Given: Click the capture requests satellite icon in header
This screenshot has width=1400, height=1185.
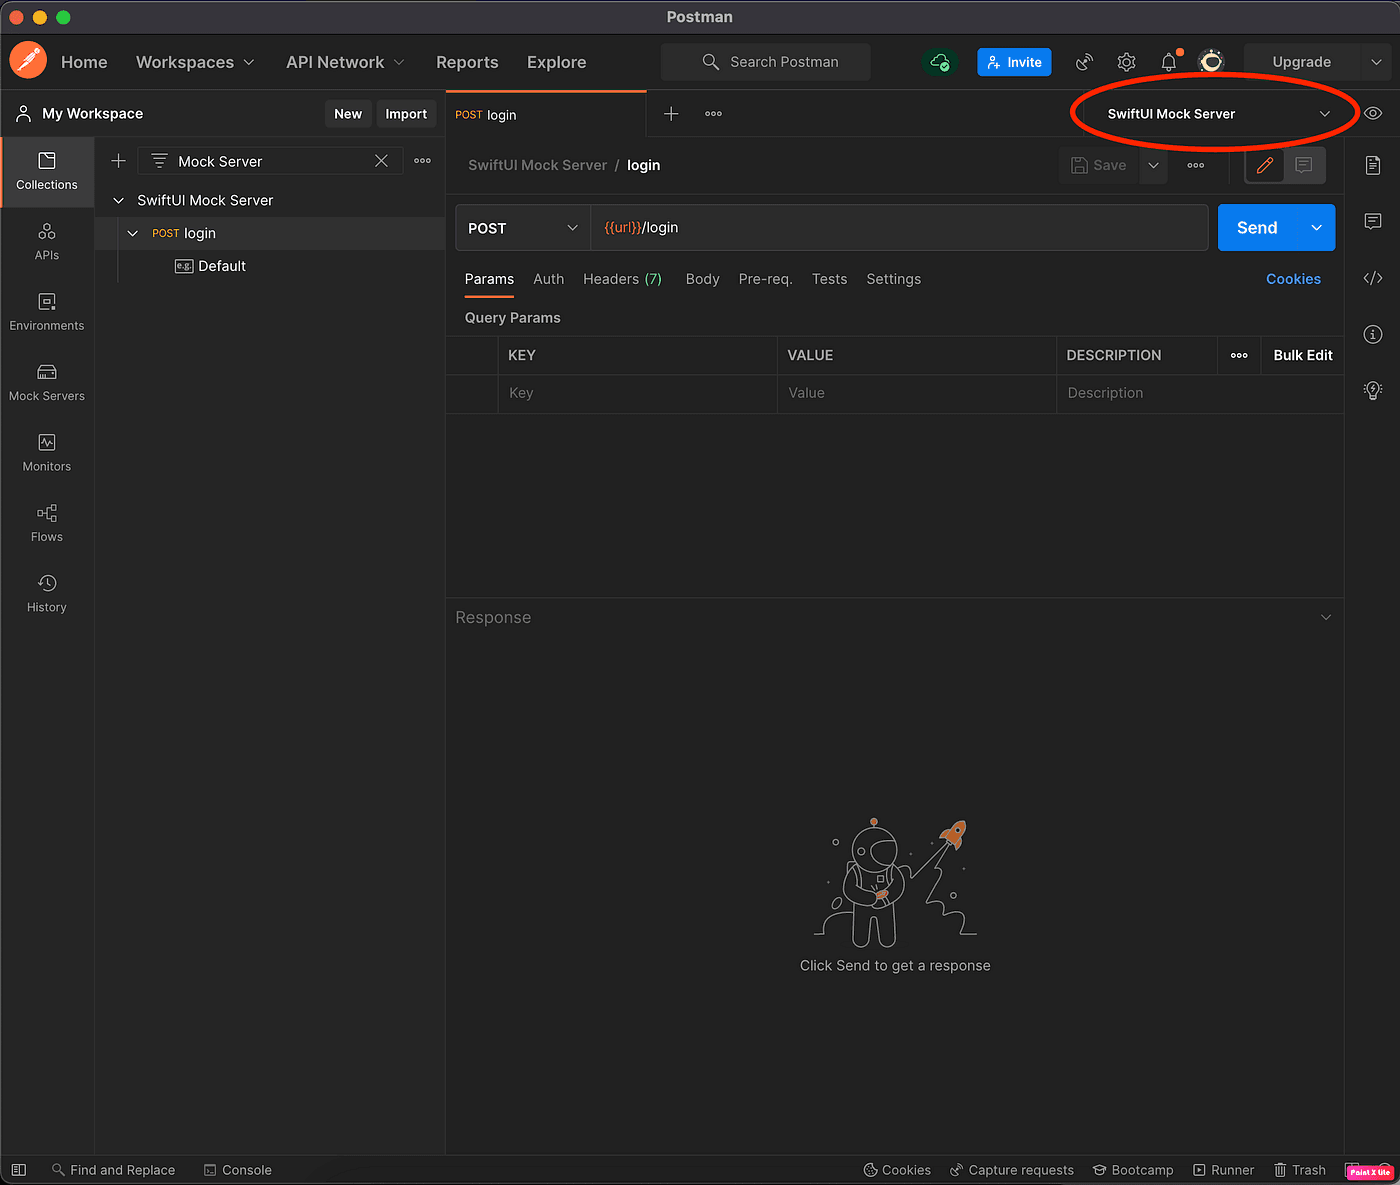Looking at the screenshot, I should pos(1084,62).
